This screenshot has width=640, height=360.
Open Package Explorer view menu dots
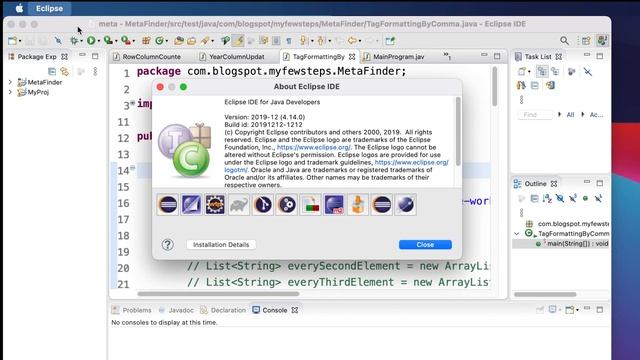point(95,71)
